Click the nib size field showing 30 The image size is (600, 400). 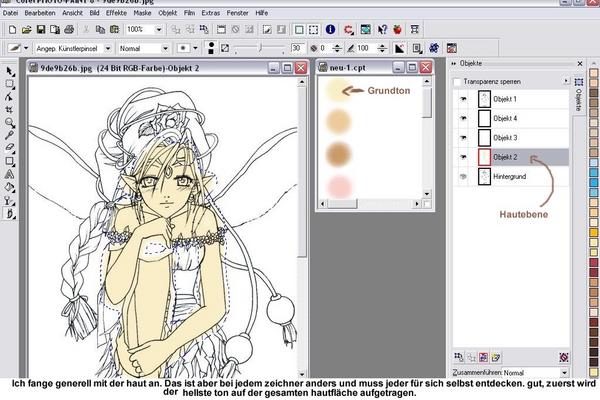coord(297,48)
